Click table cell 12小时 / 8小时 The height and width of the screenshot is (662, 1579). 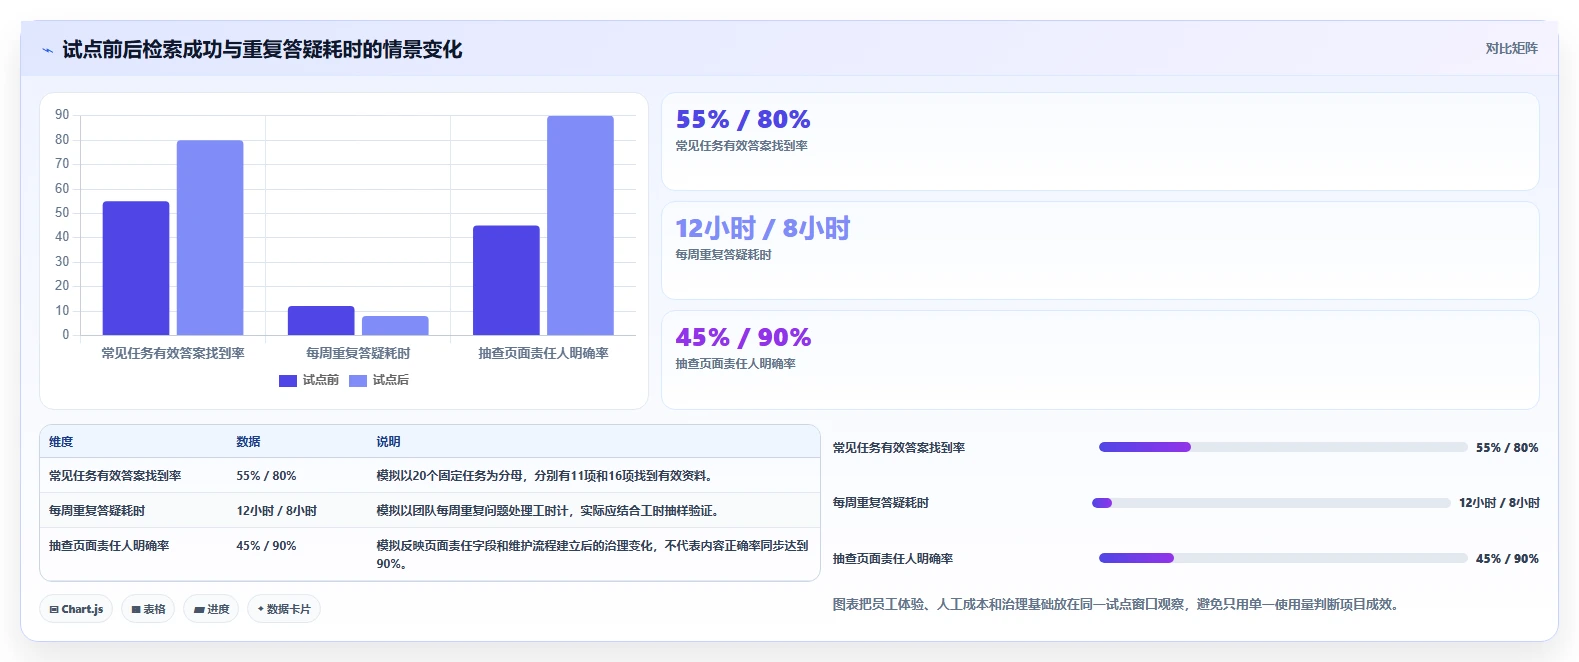(276, 511)
